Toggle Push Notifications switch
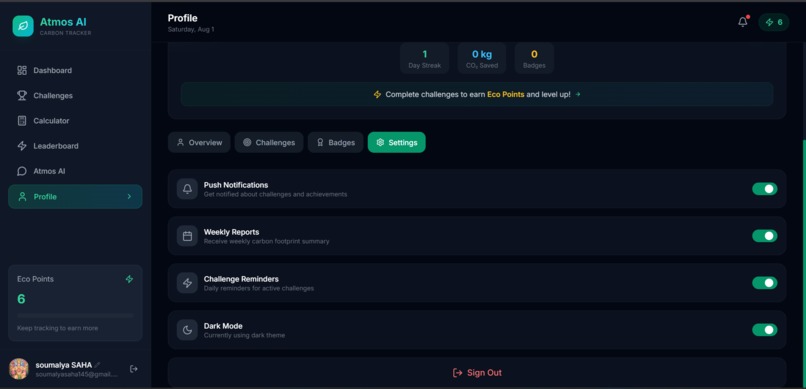Viewport: 806px width, 389px height. 765,189
